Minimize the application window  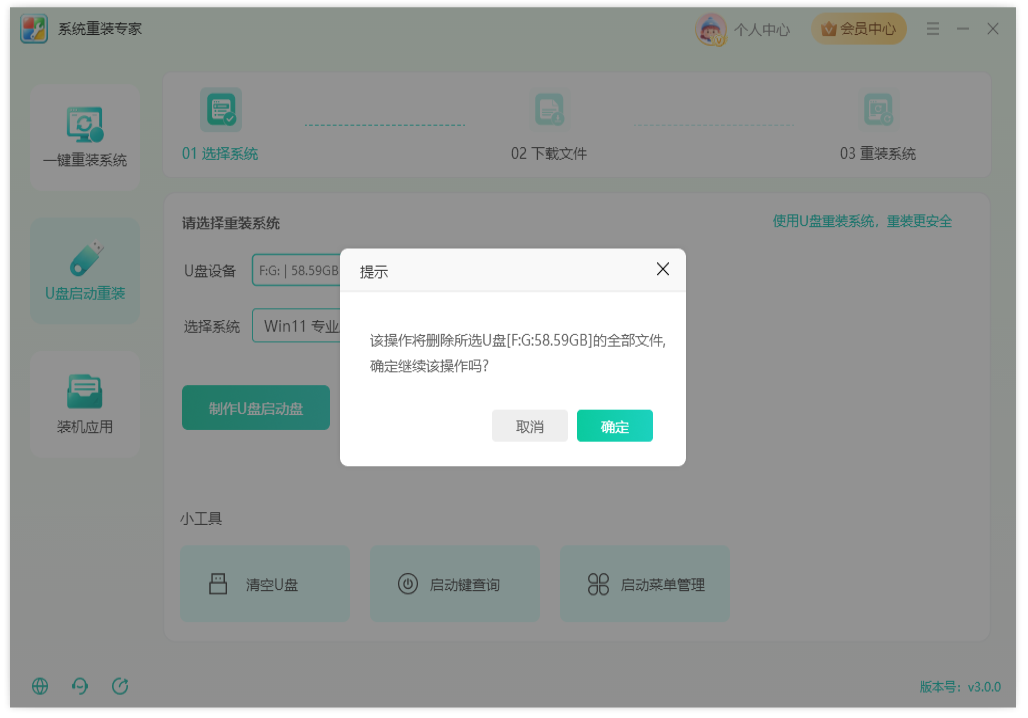(962, 29)
